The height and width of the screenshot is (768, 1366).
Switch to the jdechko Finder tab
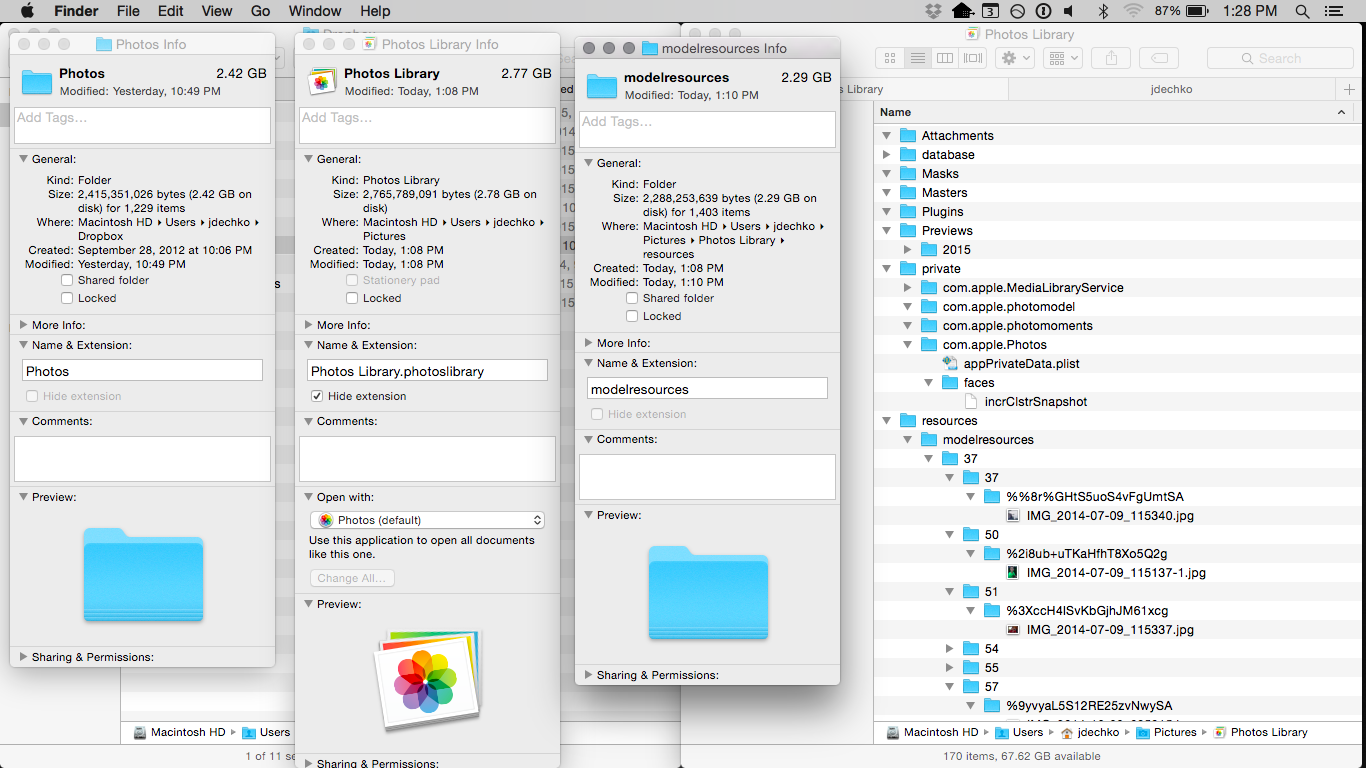pos(1171,89)
